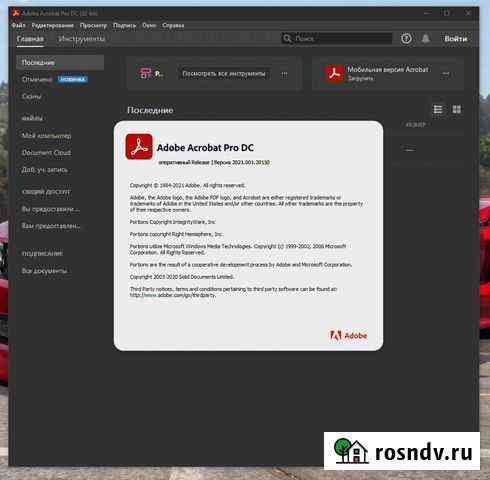Switch to grid thumbnail view icon
The image size is (490, 480).
tap(456, 109)
